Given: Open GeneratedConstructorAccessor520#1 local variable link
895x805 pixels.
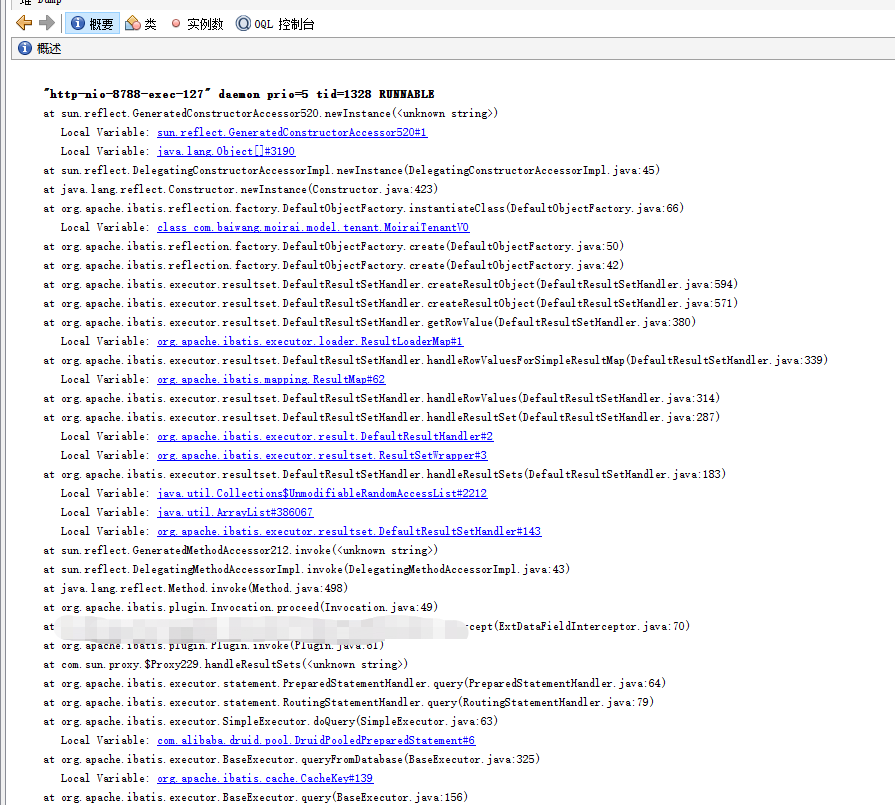Looking at the screenshot, I should (292, 132).
